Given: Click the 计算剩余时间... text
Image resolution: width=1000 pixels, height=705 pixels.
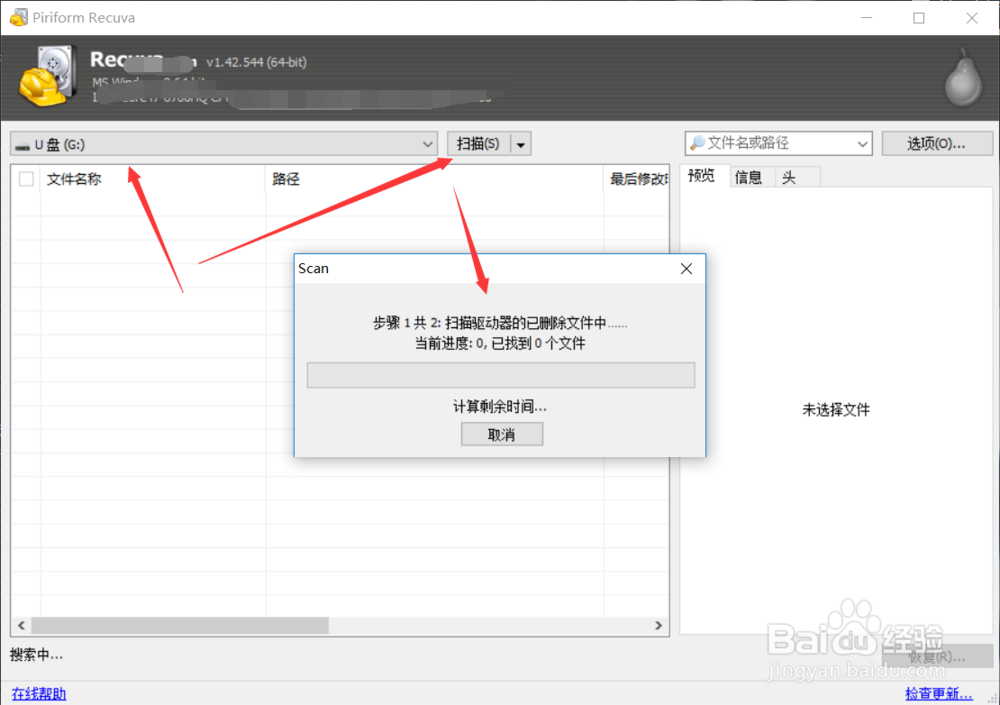Looking at the screenshot, I should tap(500, 406).
